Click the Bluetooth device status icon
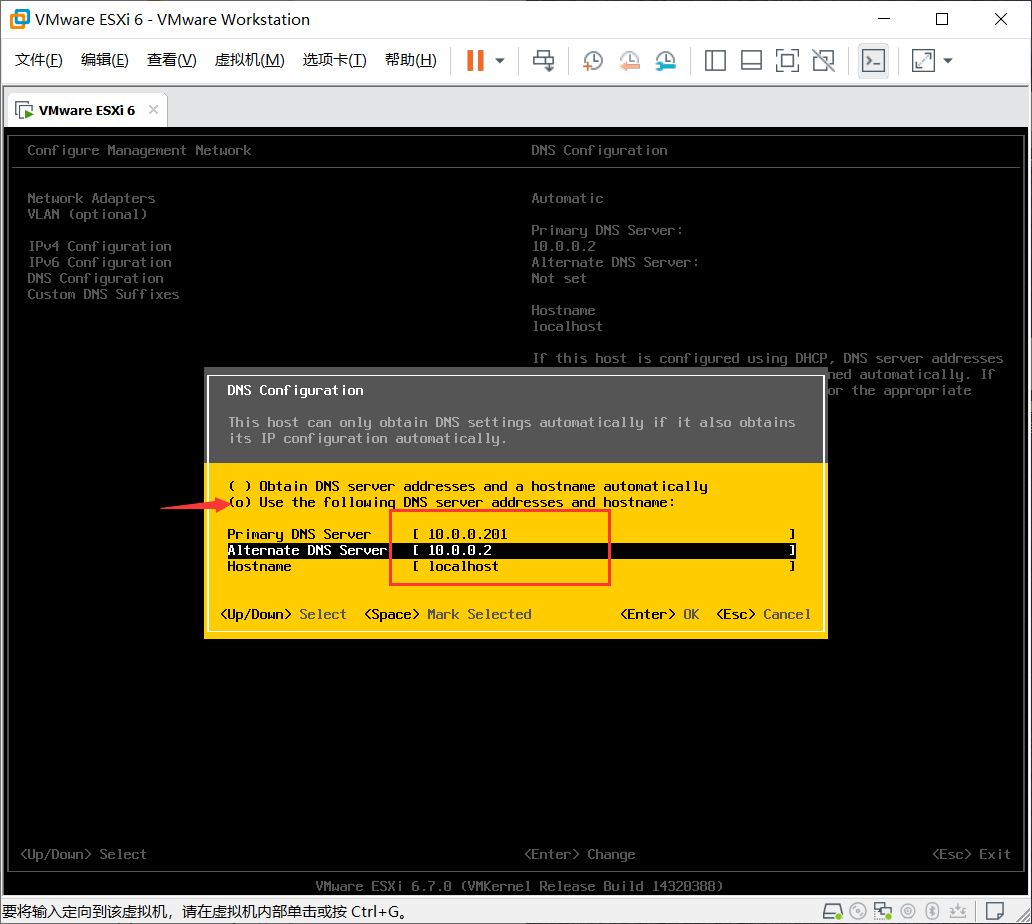The image size is (1032, 924). point(932,911)
